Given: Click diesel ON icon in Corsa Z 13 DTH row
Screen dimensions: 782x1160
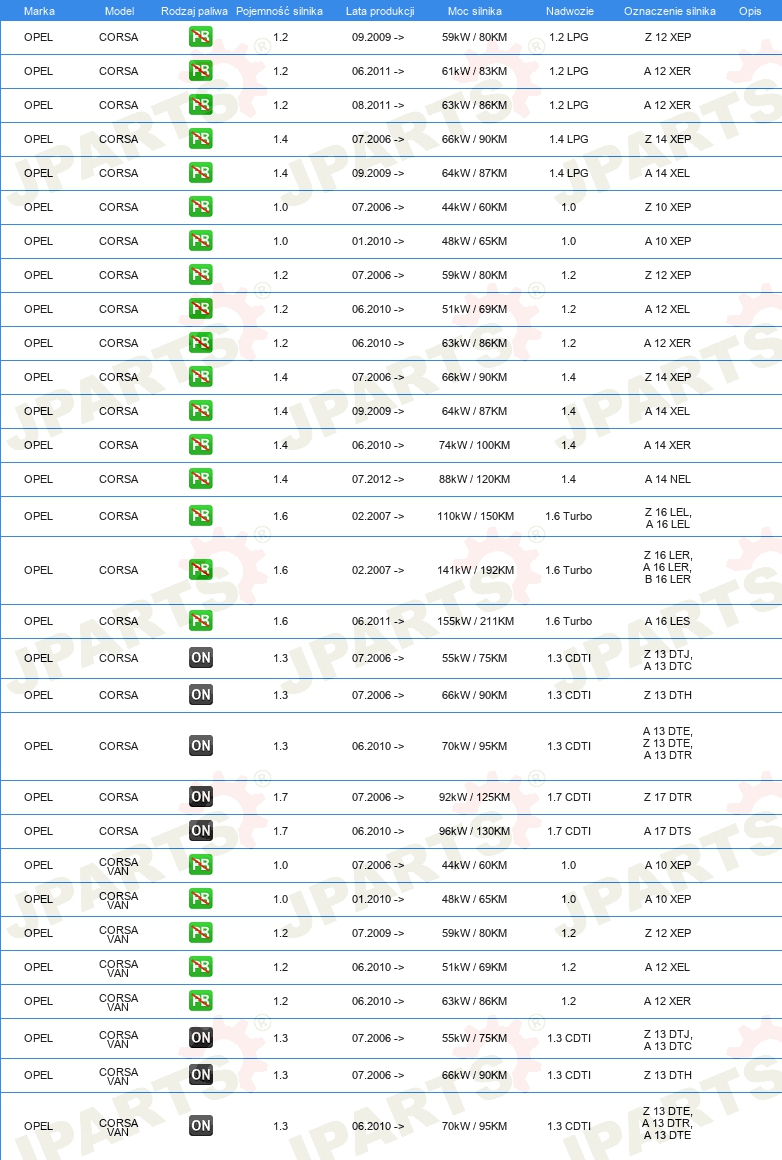Looking at the screenshot, I should pyautogui.click(x=200, y=695).
